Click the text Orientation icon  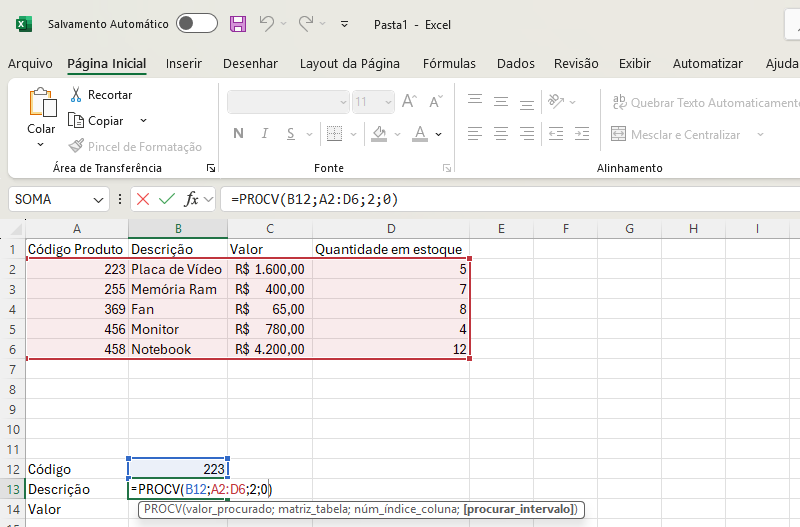(x=556, y=101)
